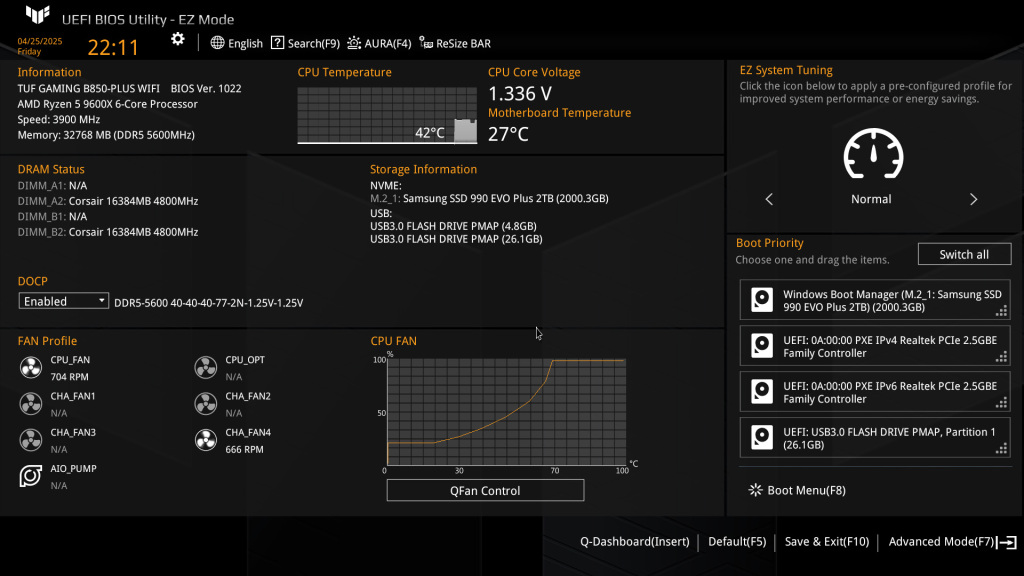The width and height of the screenshot is (1024, 576).
Task: Grab drag handle of PXE IPv6 entry
Action: click(x=1001, y=402)
